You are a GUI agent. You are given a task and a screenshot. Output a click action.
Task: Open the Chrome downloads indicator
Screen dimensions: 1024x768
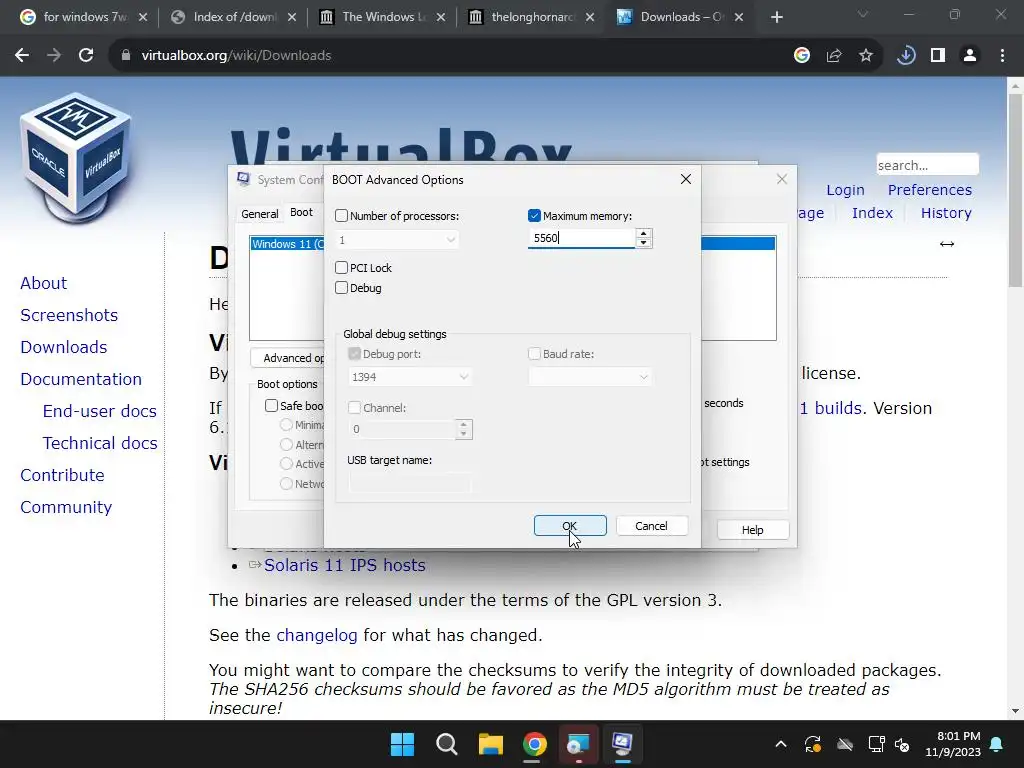pyautogui.click(x=906, y=56)
